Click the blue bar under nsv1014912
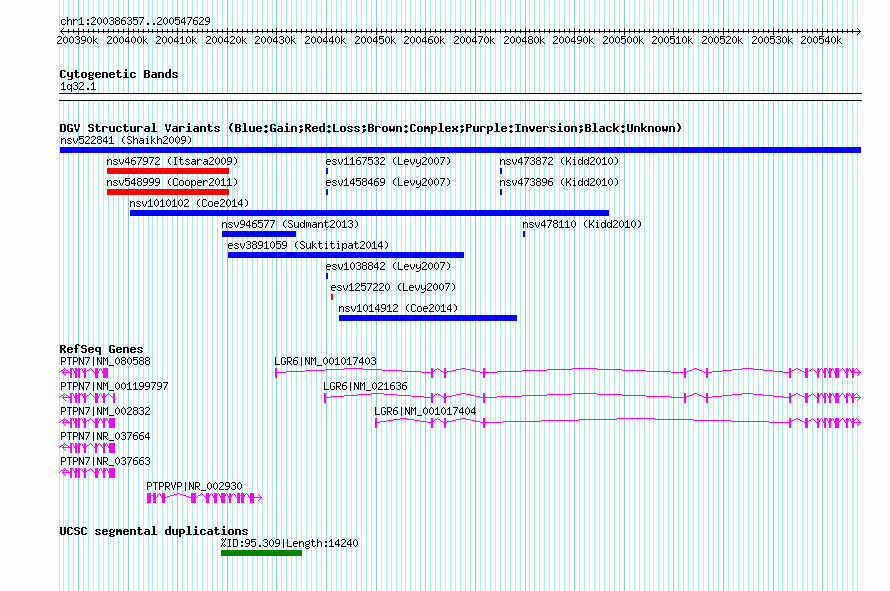Image resolution: width=890 pixels, height=591 pixels. [x=428, y=318]
